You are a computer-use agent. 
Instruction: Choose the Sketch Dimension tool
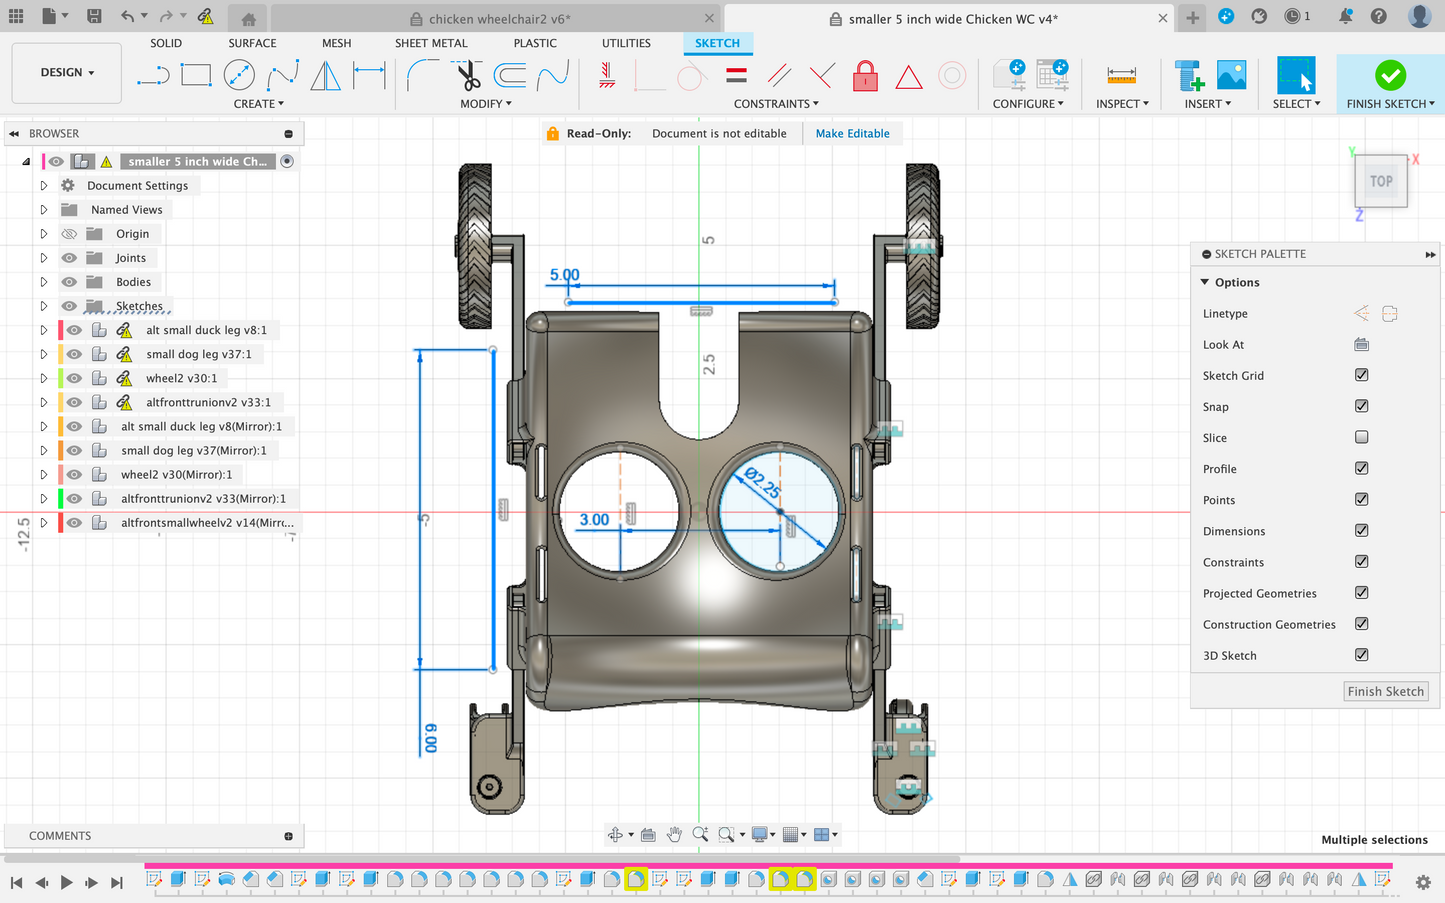point(369,75)
